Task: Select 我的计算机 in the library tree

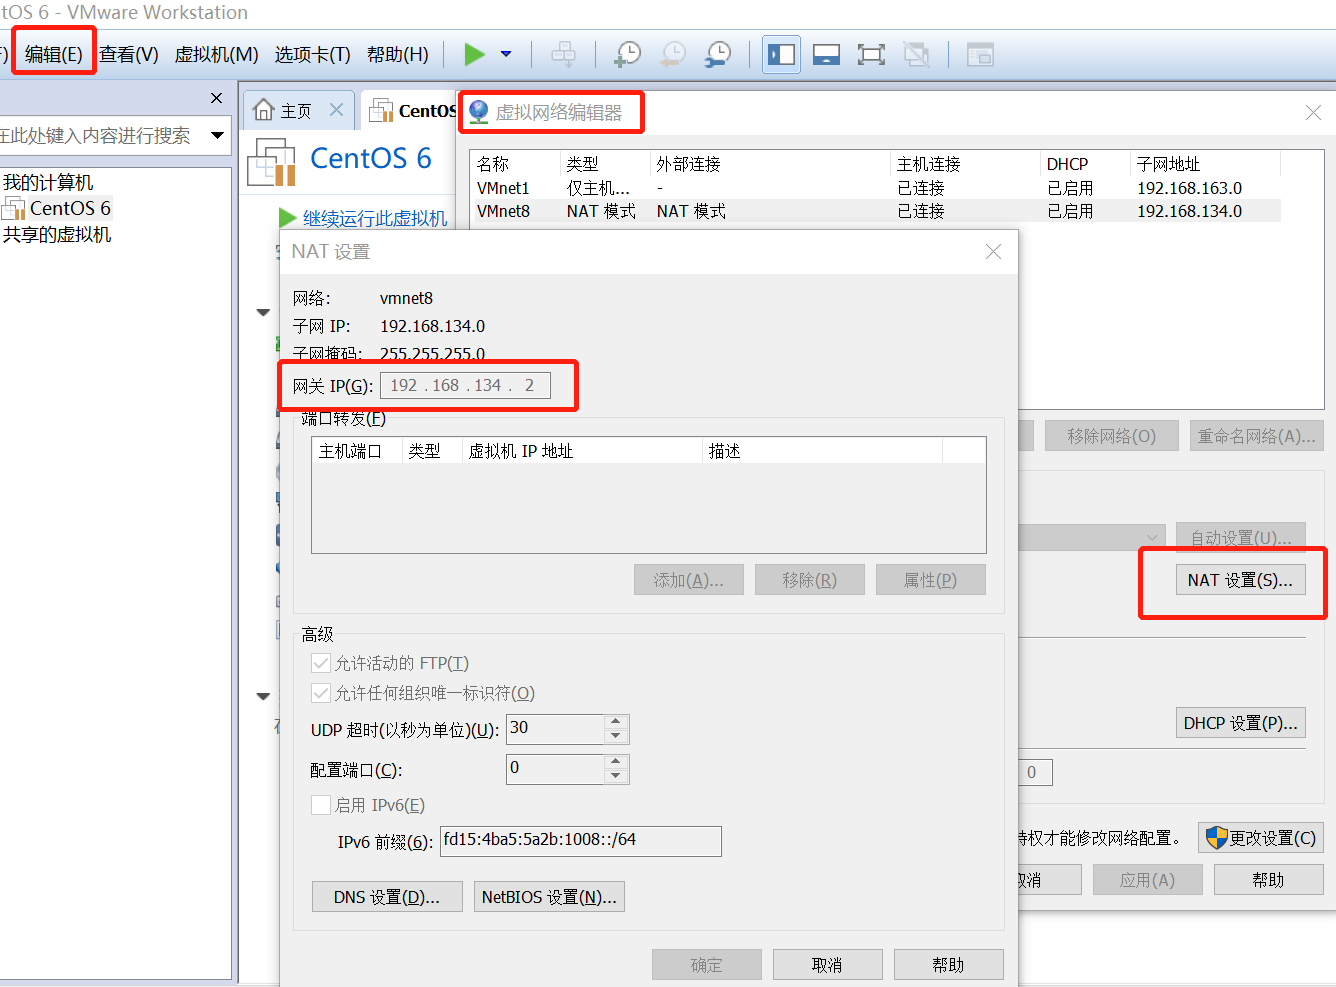Action: pos(48,182)
